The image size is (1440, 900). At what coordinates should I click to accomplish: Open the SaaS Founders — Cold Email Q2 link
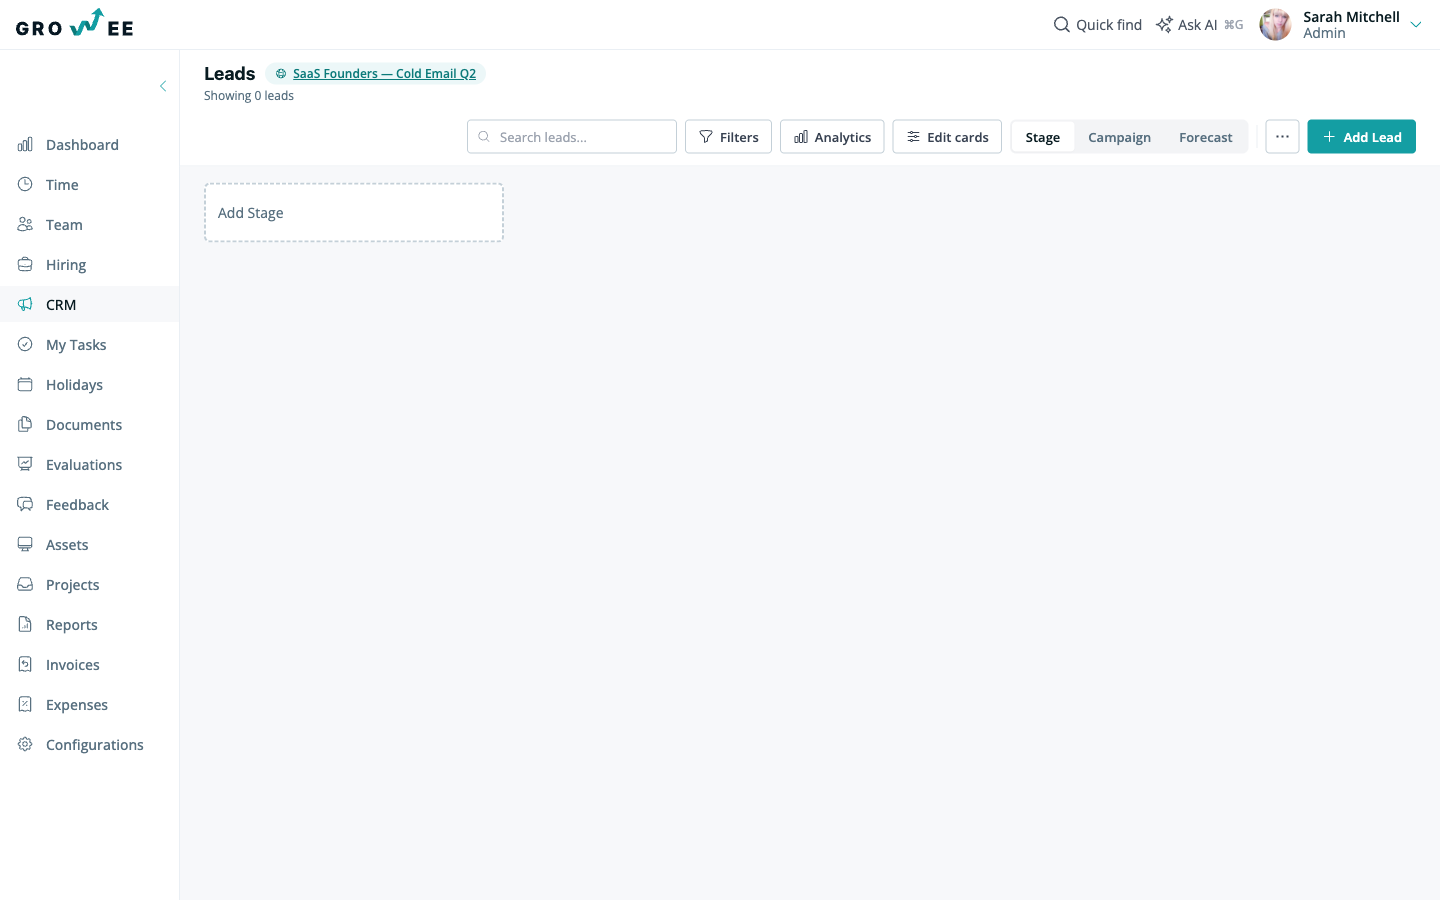tap(384, 74)
